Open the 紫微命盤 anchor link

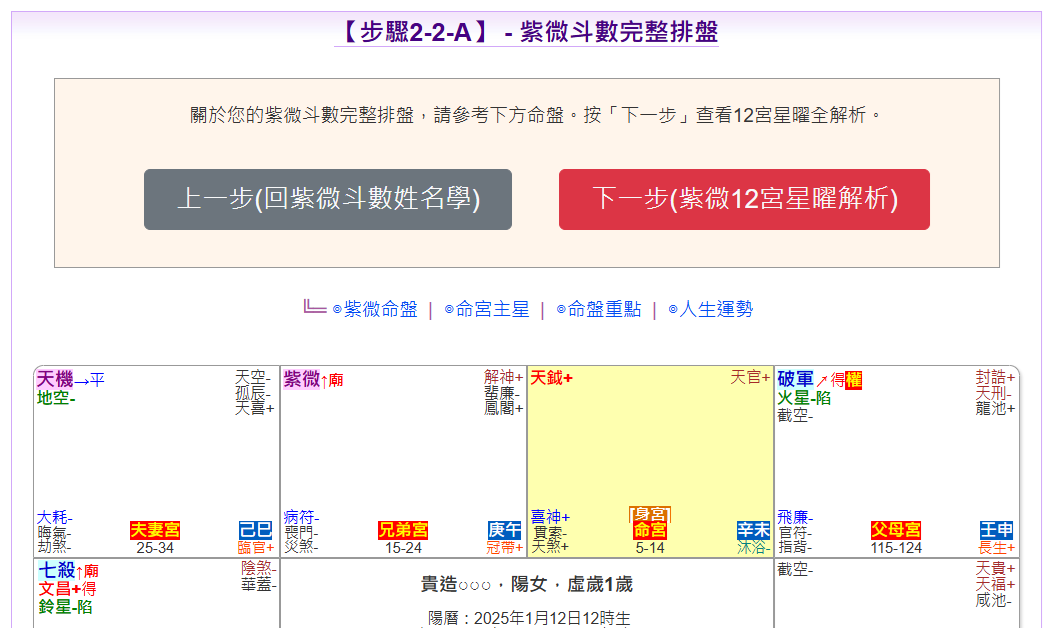(380, 309)
